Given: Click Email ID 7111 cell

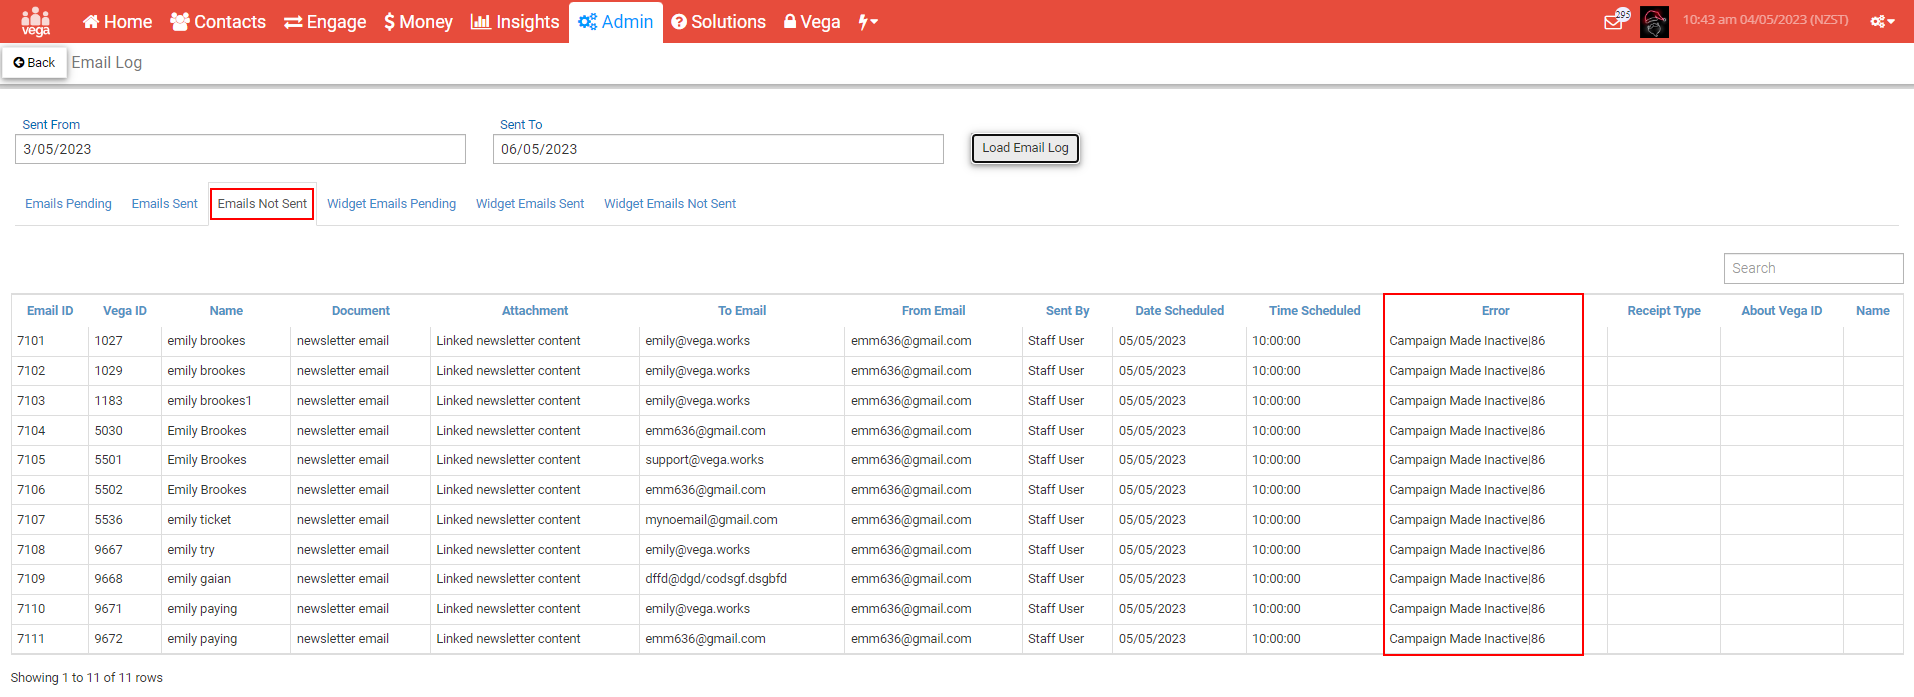Looking at the screenshot, I should click(x=50, y=639).
